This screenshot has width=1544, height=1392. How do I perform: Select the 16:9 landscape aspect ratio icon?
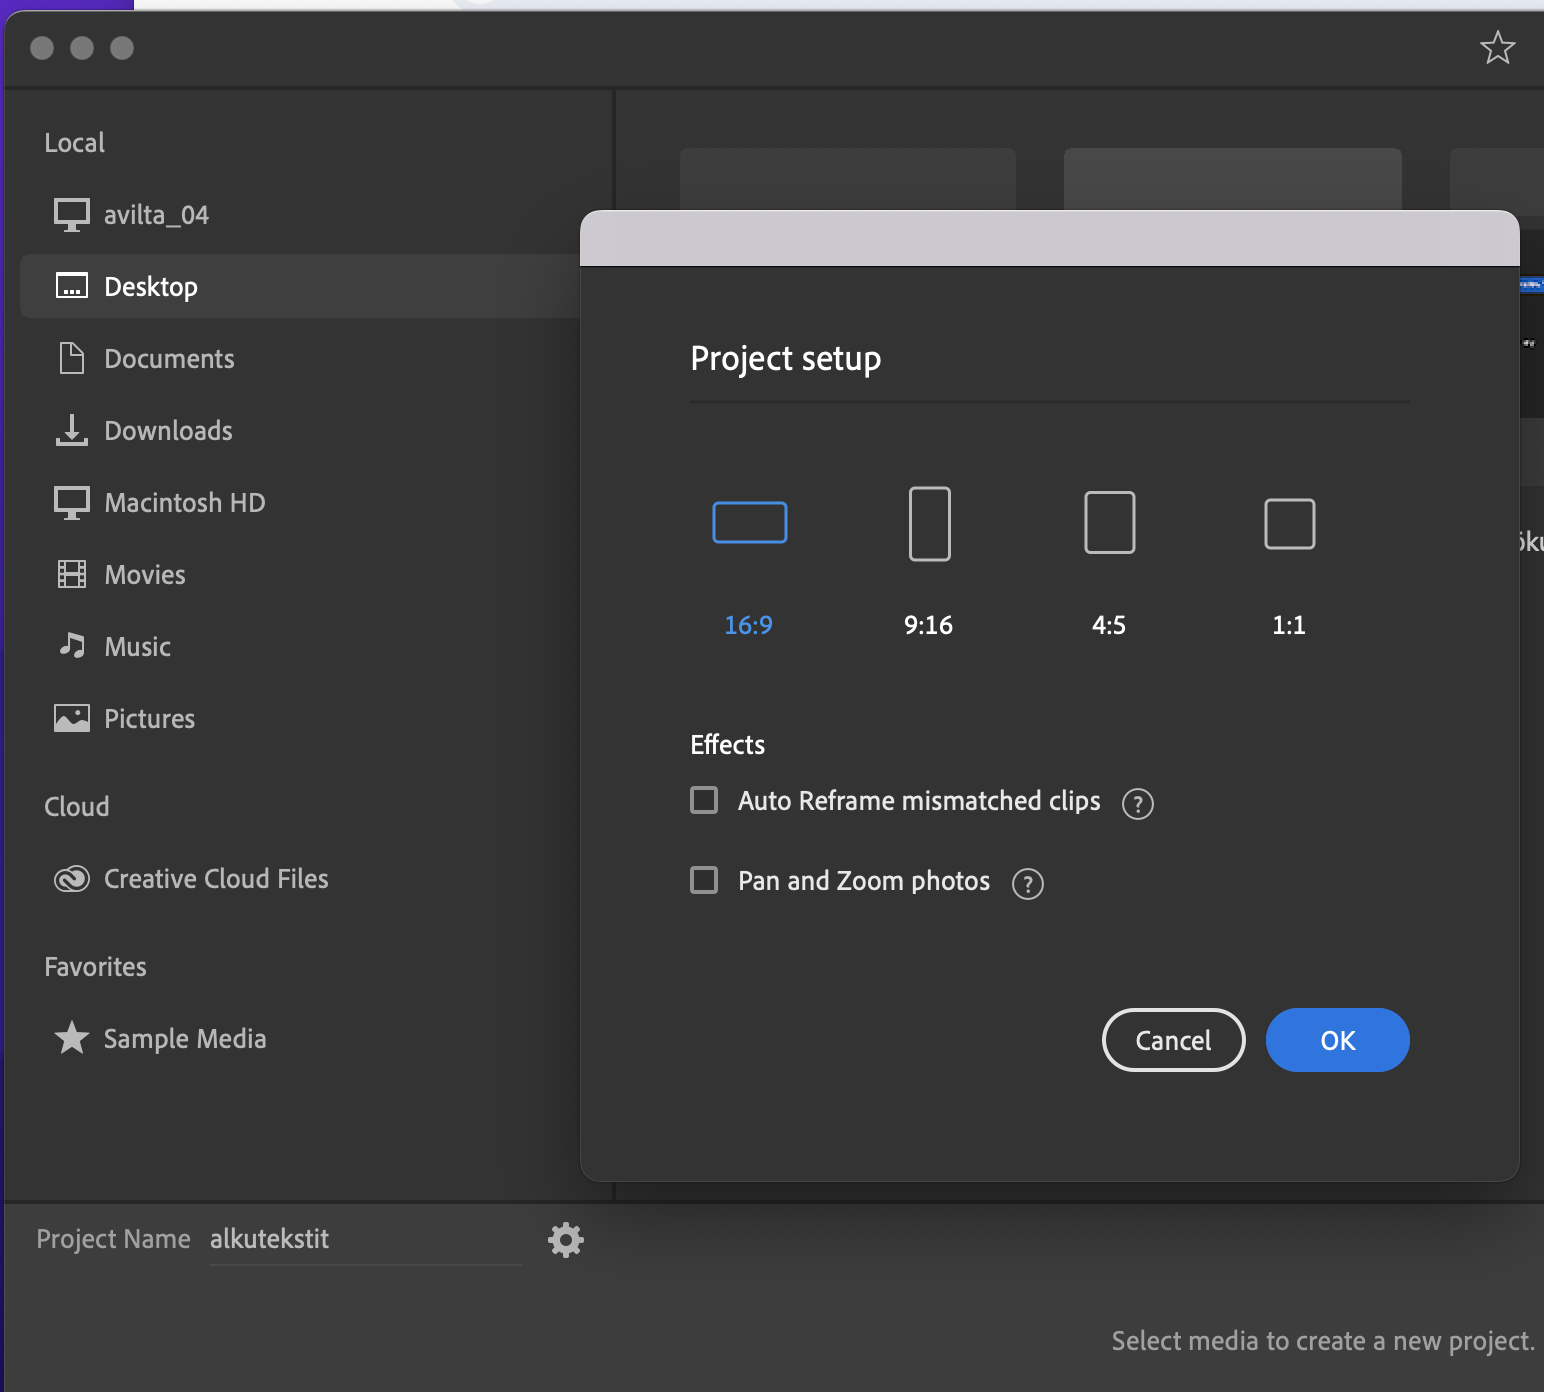click(749, 522)
